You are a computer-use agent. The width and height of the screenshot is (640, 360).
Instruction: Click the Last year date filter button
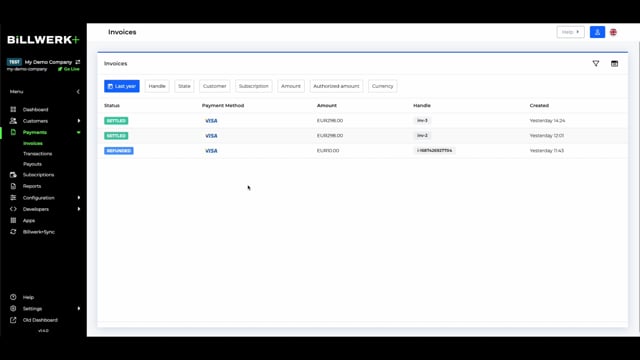[122, 86]
